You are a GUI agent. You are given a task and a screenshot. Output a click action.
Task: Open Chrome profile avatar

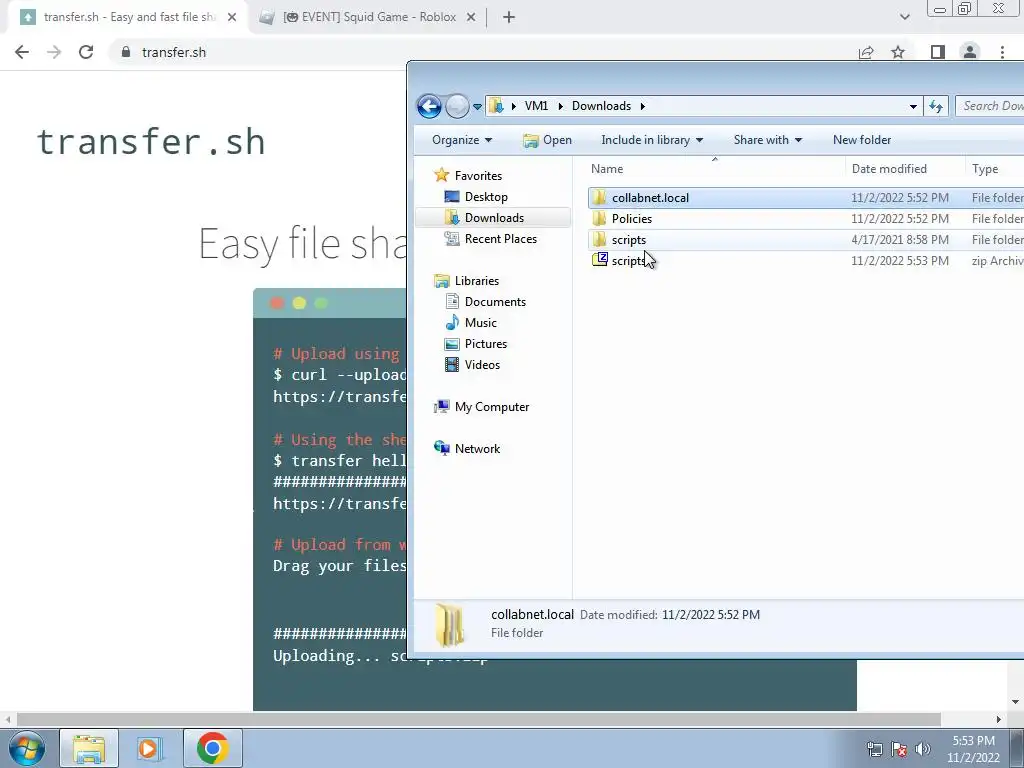970,52
